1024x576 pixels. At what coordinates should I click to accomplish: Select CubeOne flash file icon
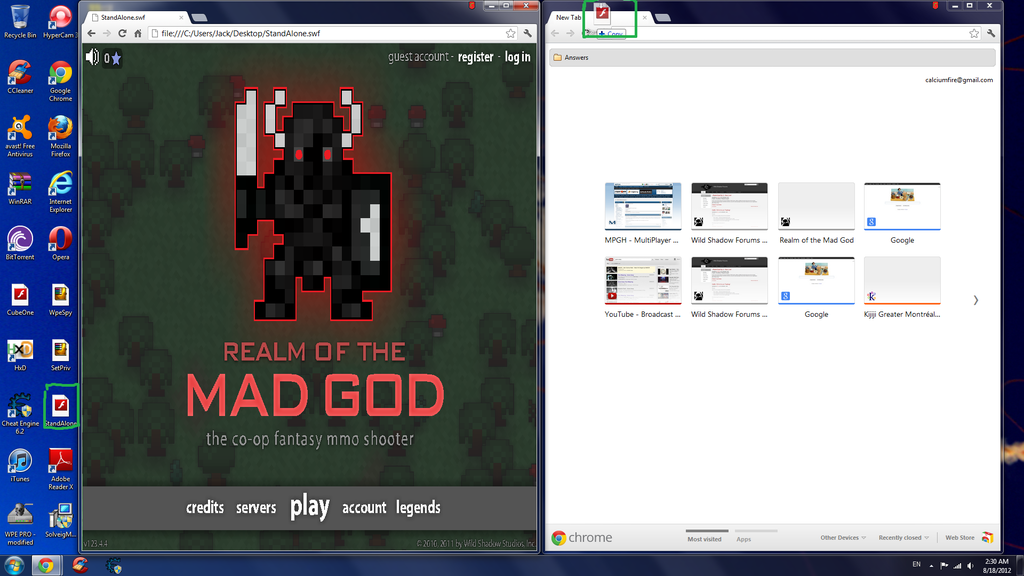click(x=20, y=299)
